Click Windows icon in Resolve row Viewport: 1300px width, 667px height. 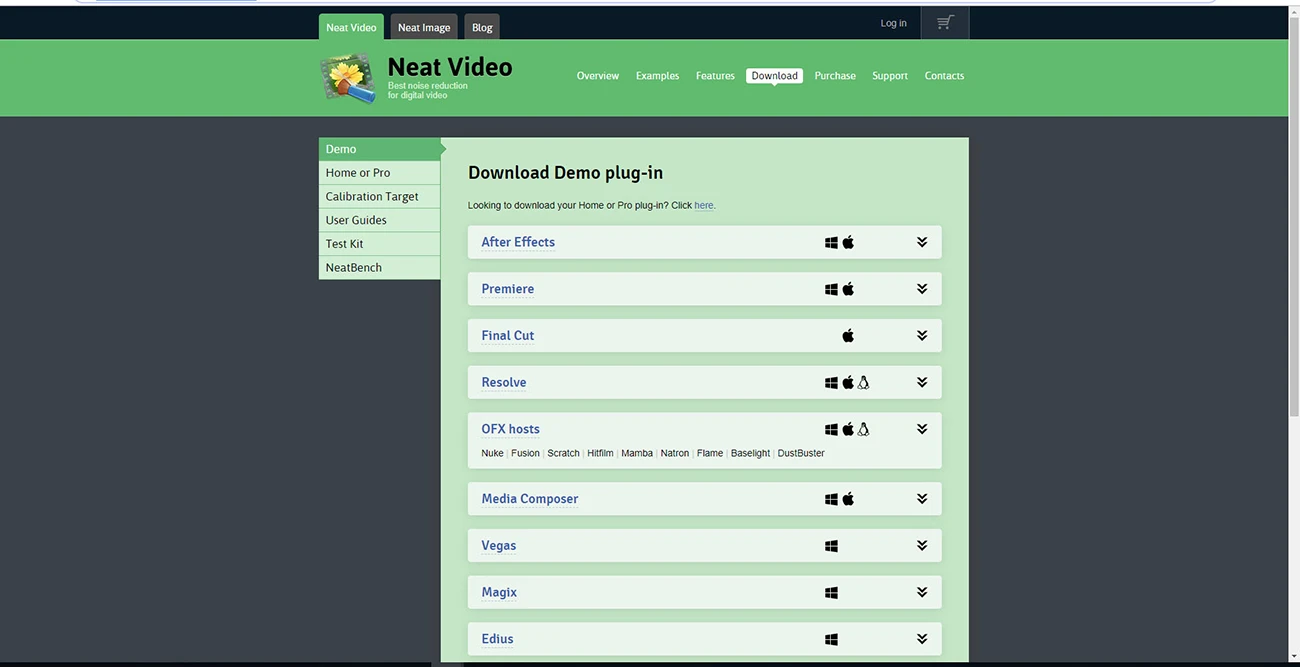coord(831,383)
